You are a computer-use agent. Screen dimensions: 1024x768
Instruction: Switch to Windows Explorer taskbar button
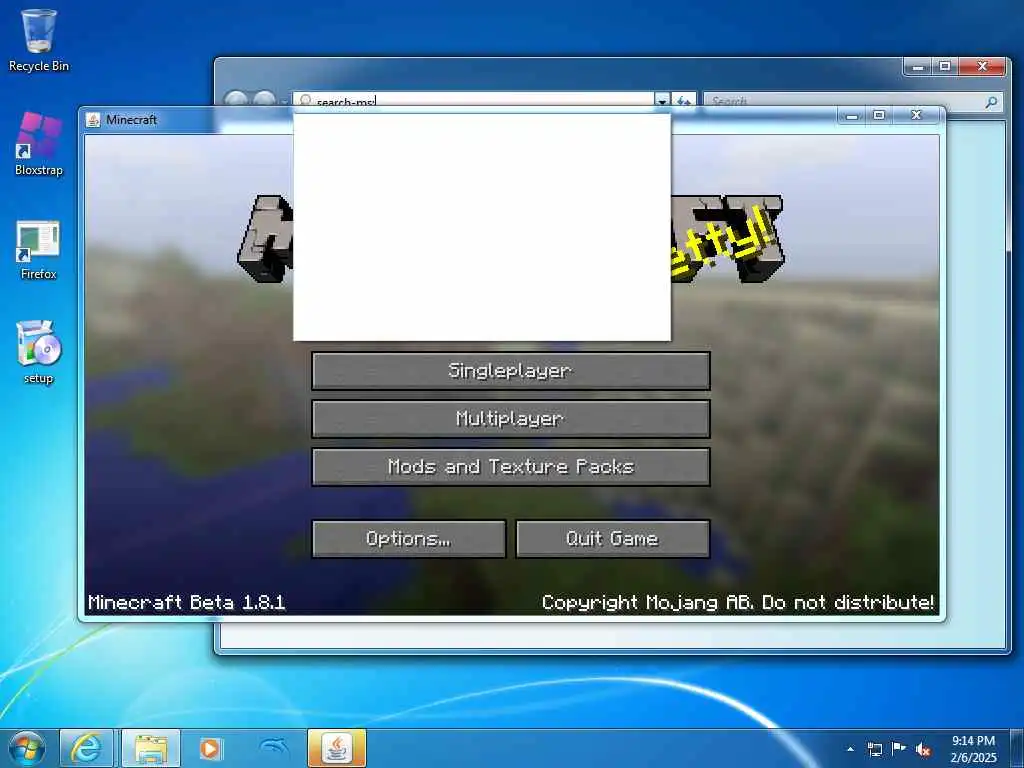click(x=151, y=748)
